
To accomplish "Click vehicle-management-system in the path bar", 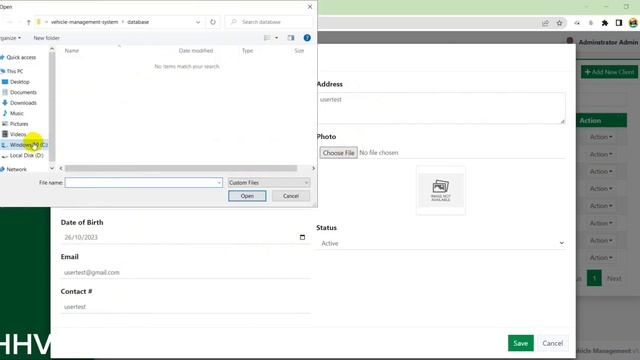I will [84, 22].
